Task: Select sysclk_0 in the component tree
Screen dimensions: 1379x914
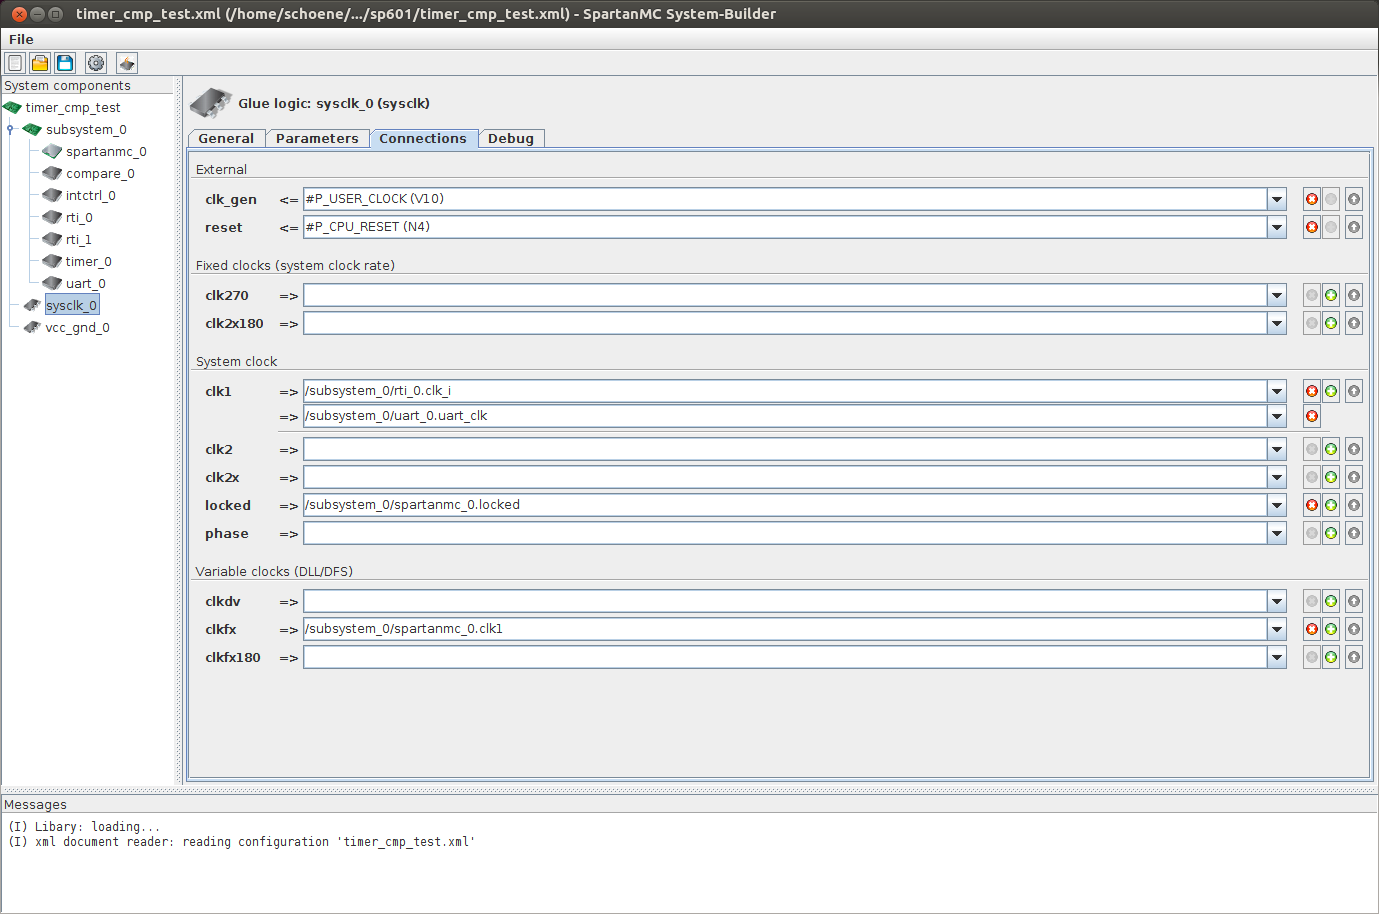Action: 71,305
